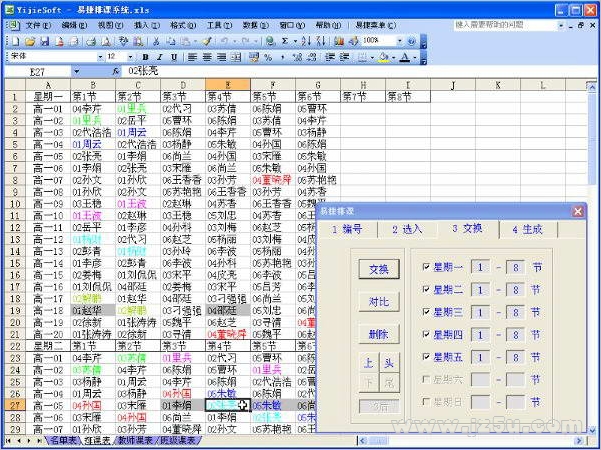Open the font name dropdown 宋体
This screenshot has height=450, width=601.
100,57
